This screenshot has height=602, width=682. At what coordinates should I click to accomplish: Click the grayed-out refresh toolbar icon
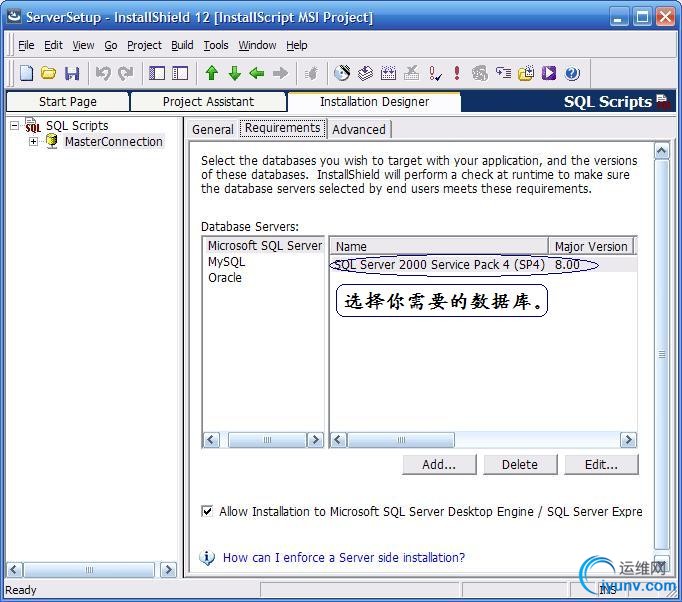311,73
